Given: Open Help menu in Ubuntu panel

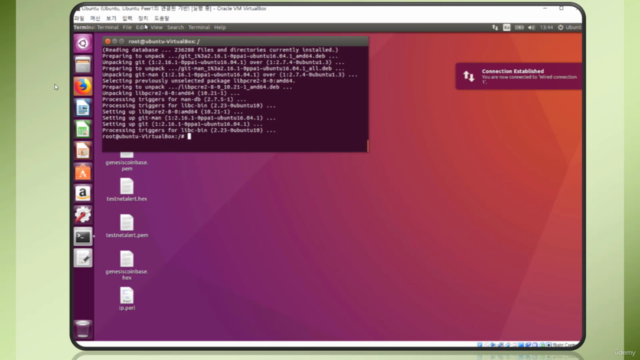Looking at the screenshot, I should point(220,27).
